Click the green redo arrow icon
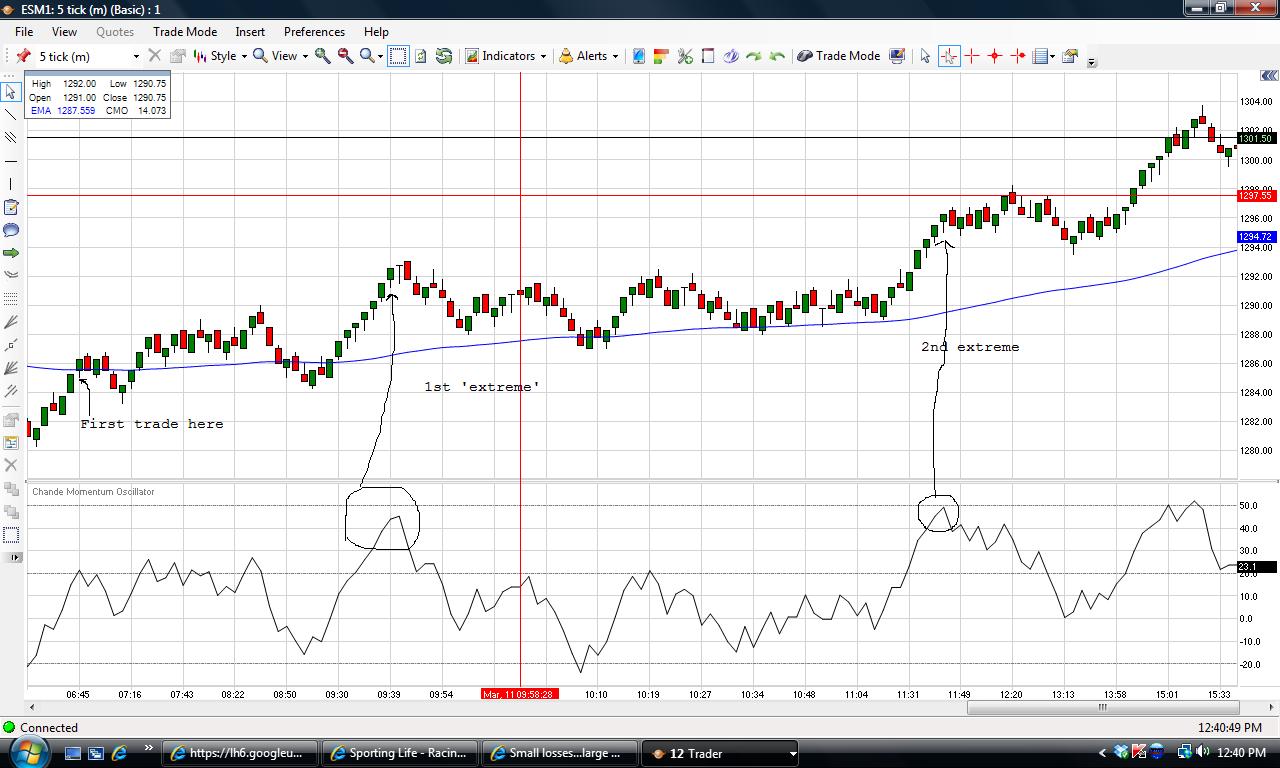 pyautogui.click(x=754, y=56)
